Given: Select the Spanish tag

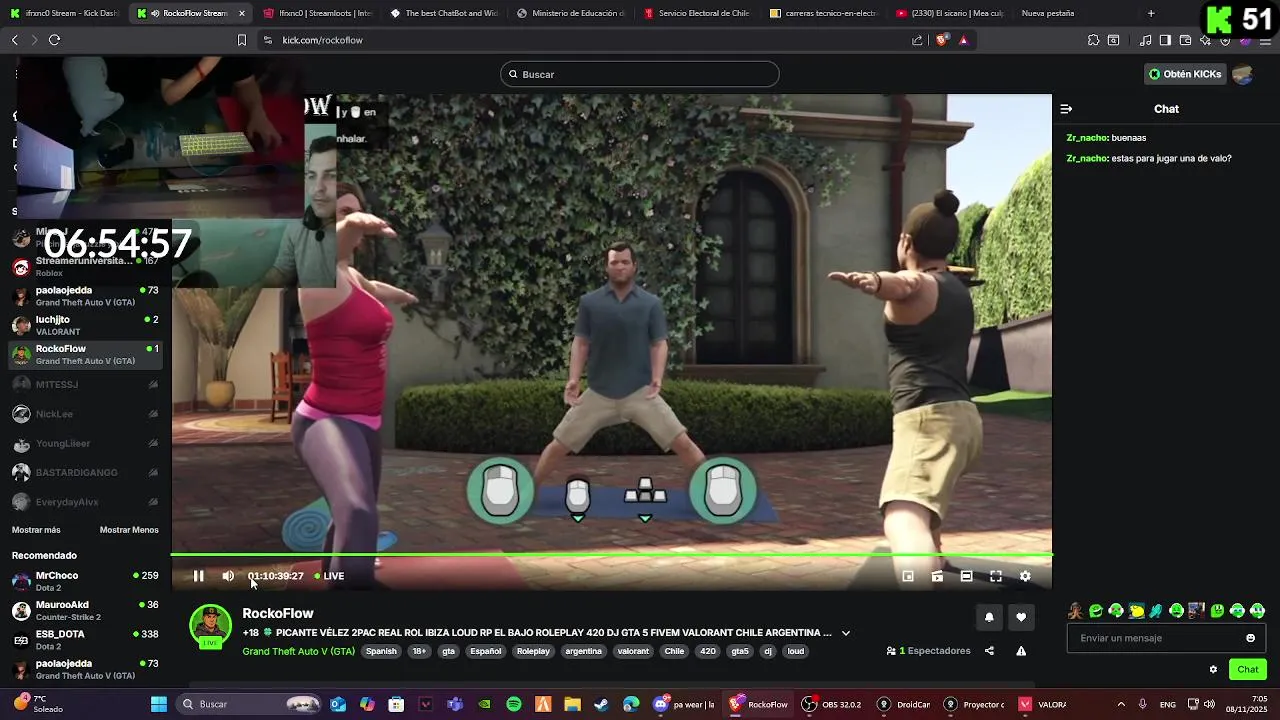Looking at the screenshot, I should point(381,651).
